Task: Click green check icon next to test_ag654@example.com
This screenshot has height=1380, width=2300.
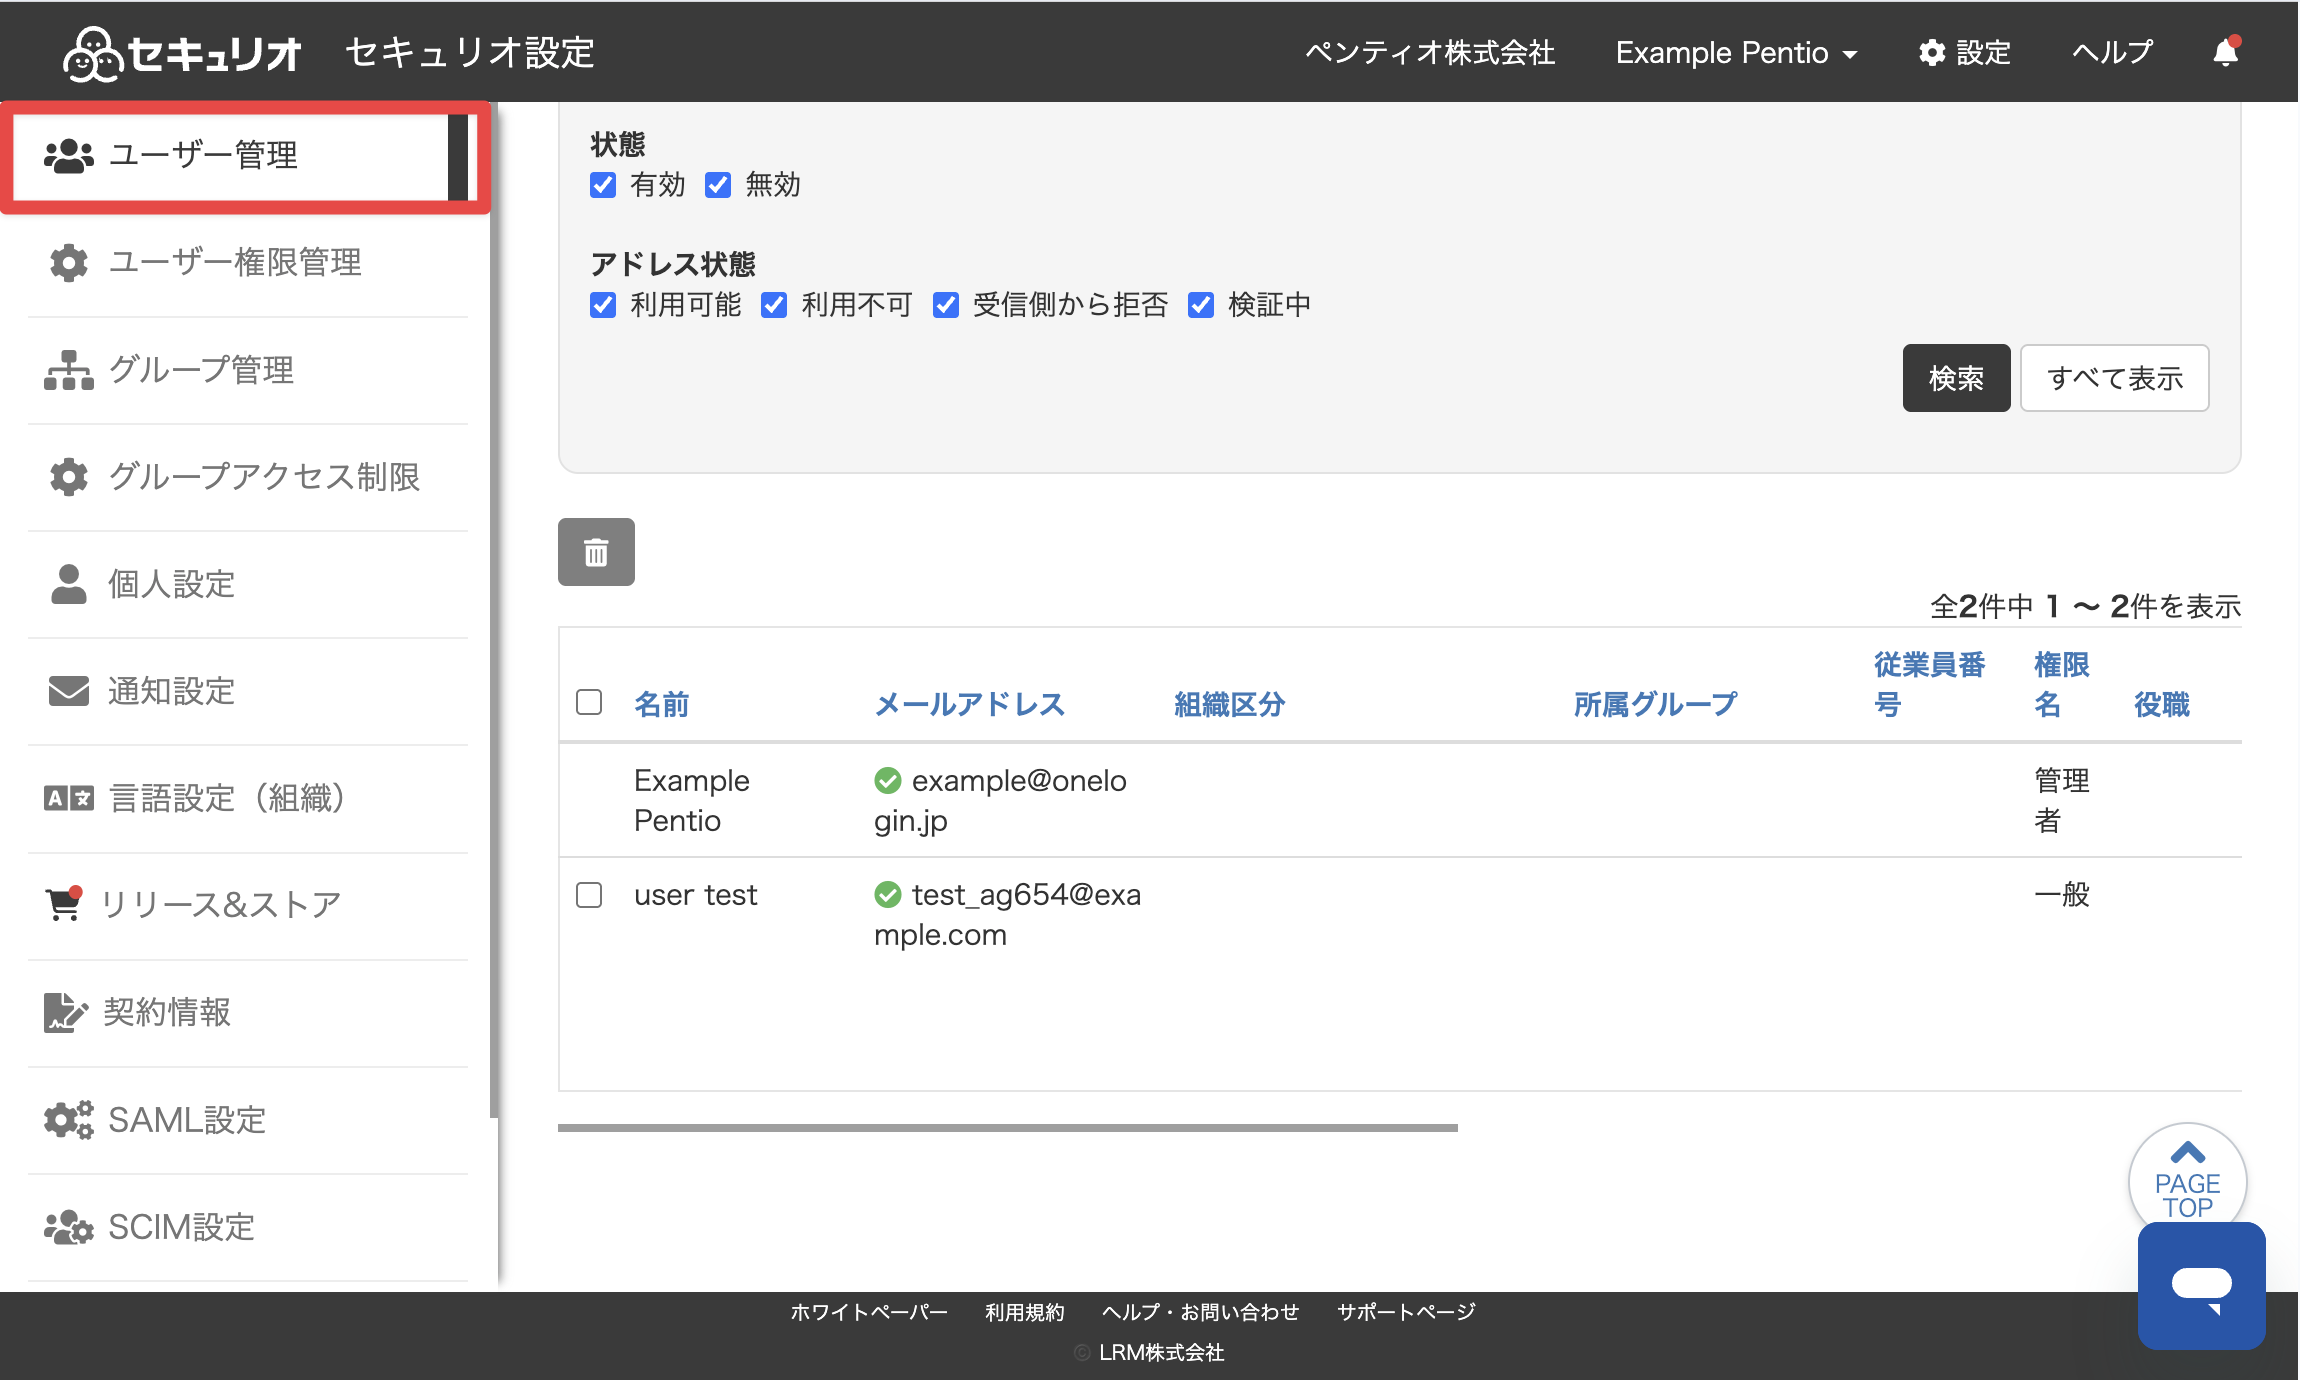Action: coord(887,894)
